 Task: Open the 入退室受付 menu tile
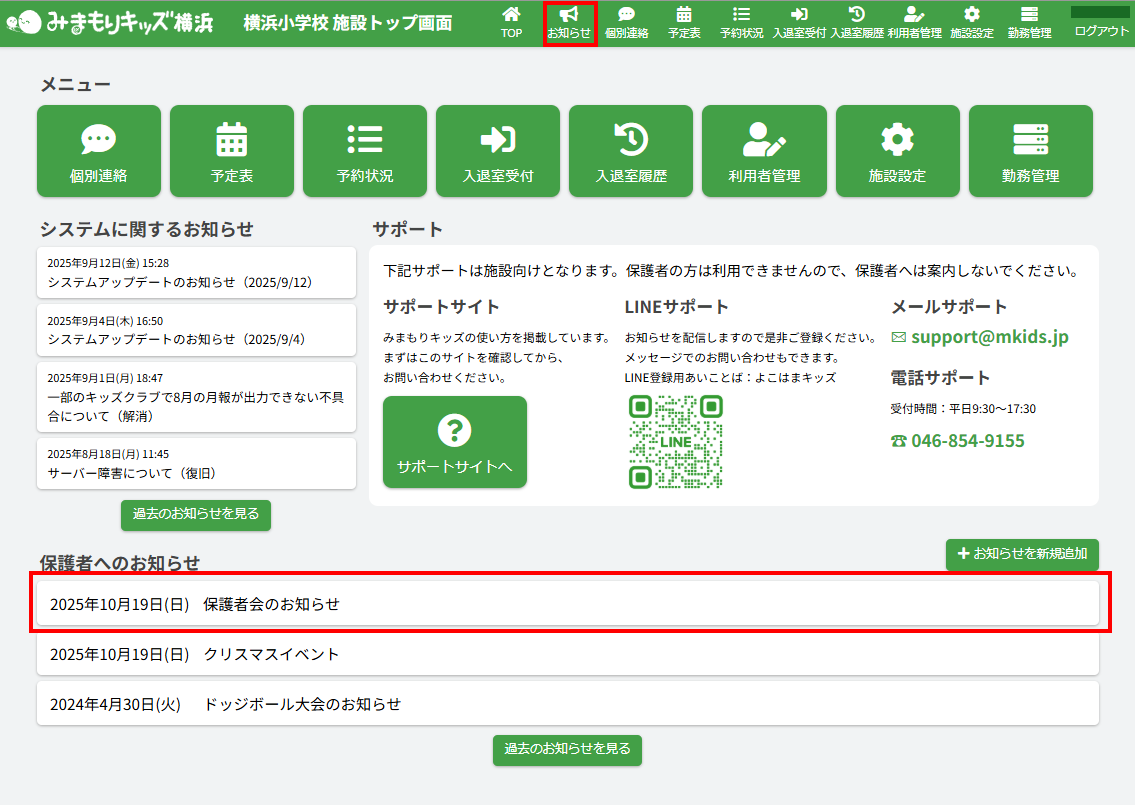click(x=498, y=151)
